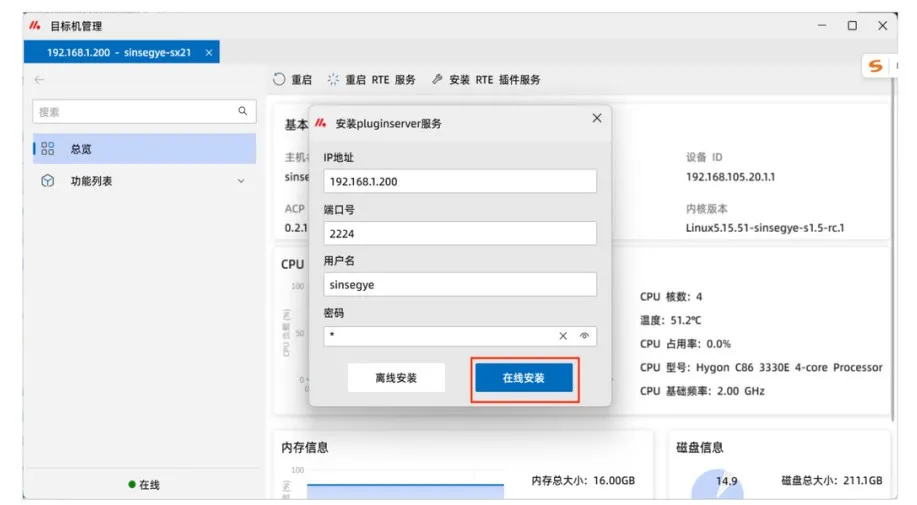Focus the password input field
The height and width of the screenshot is (505, 917).
(460, 335)
